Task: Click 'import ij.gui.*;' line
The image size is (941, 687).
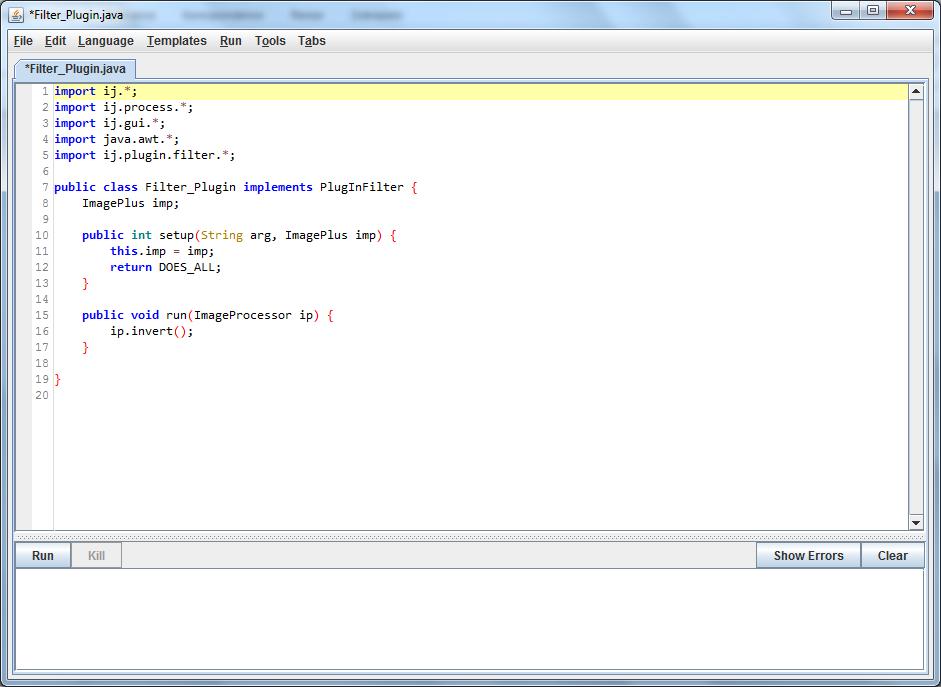Action: click(110, 123)
